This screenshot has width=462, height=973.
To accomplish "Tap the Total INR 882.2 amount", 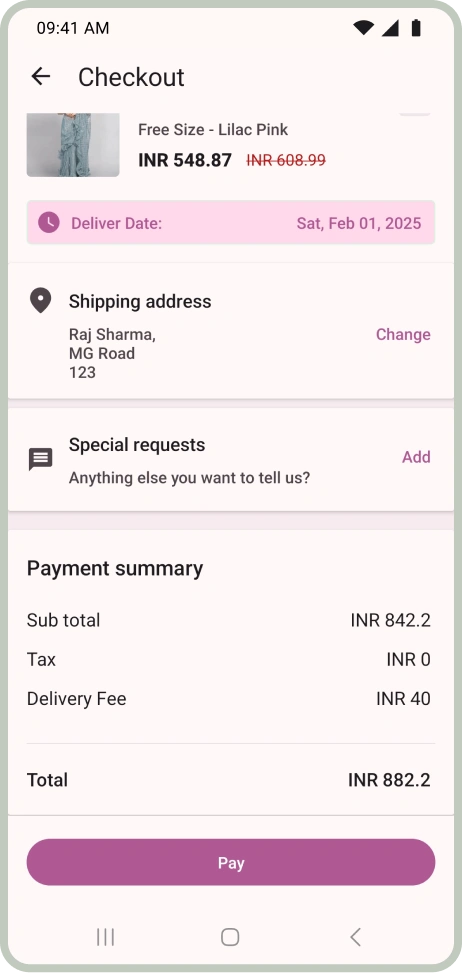I will (389, 780).
